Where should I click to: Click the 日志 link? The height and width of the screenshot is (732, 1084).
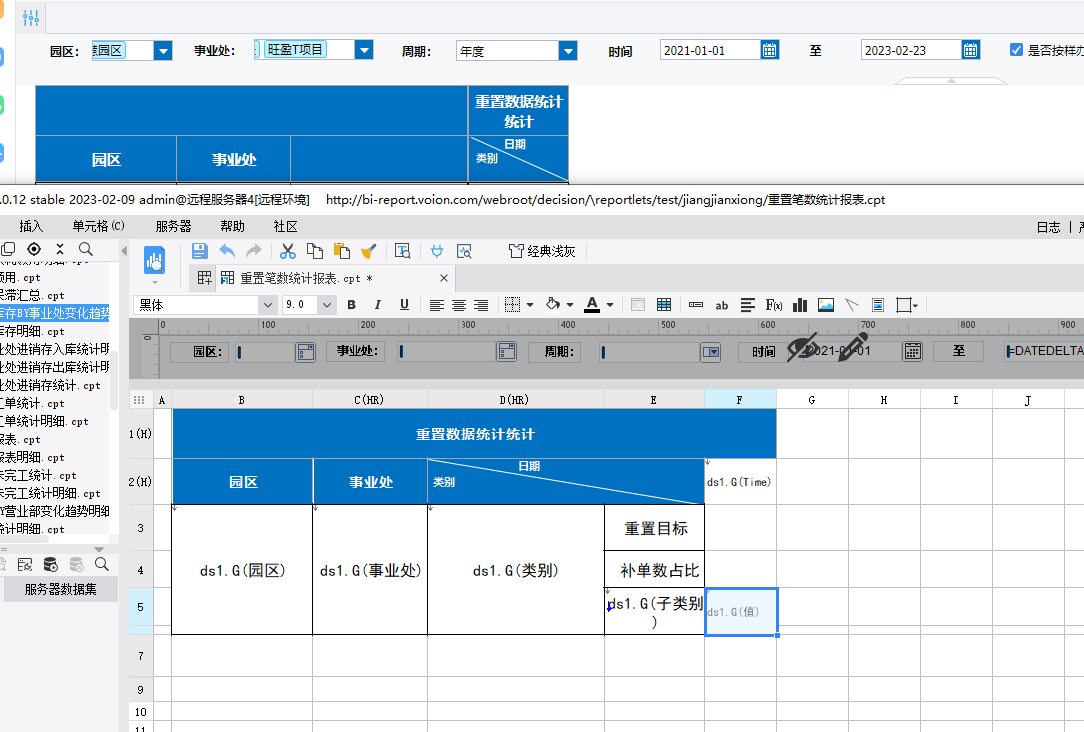pos(1048,227)
